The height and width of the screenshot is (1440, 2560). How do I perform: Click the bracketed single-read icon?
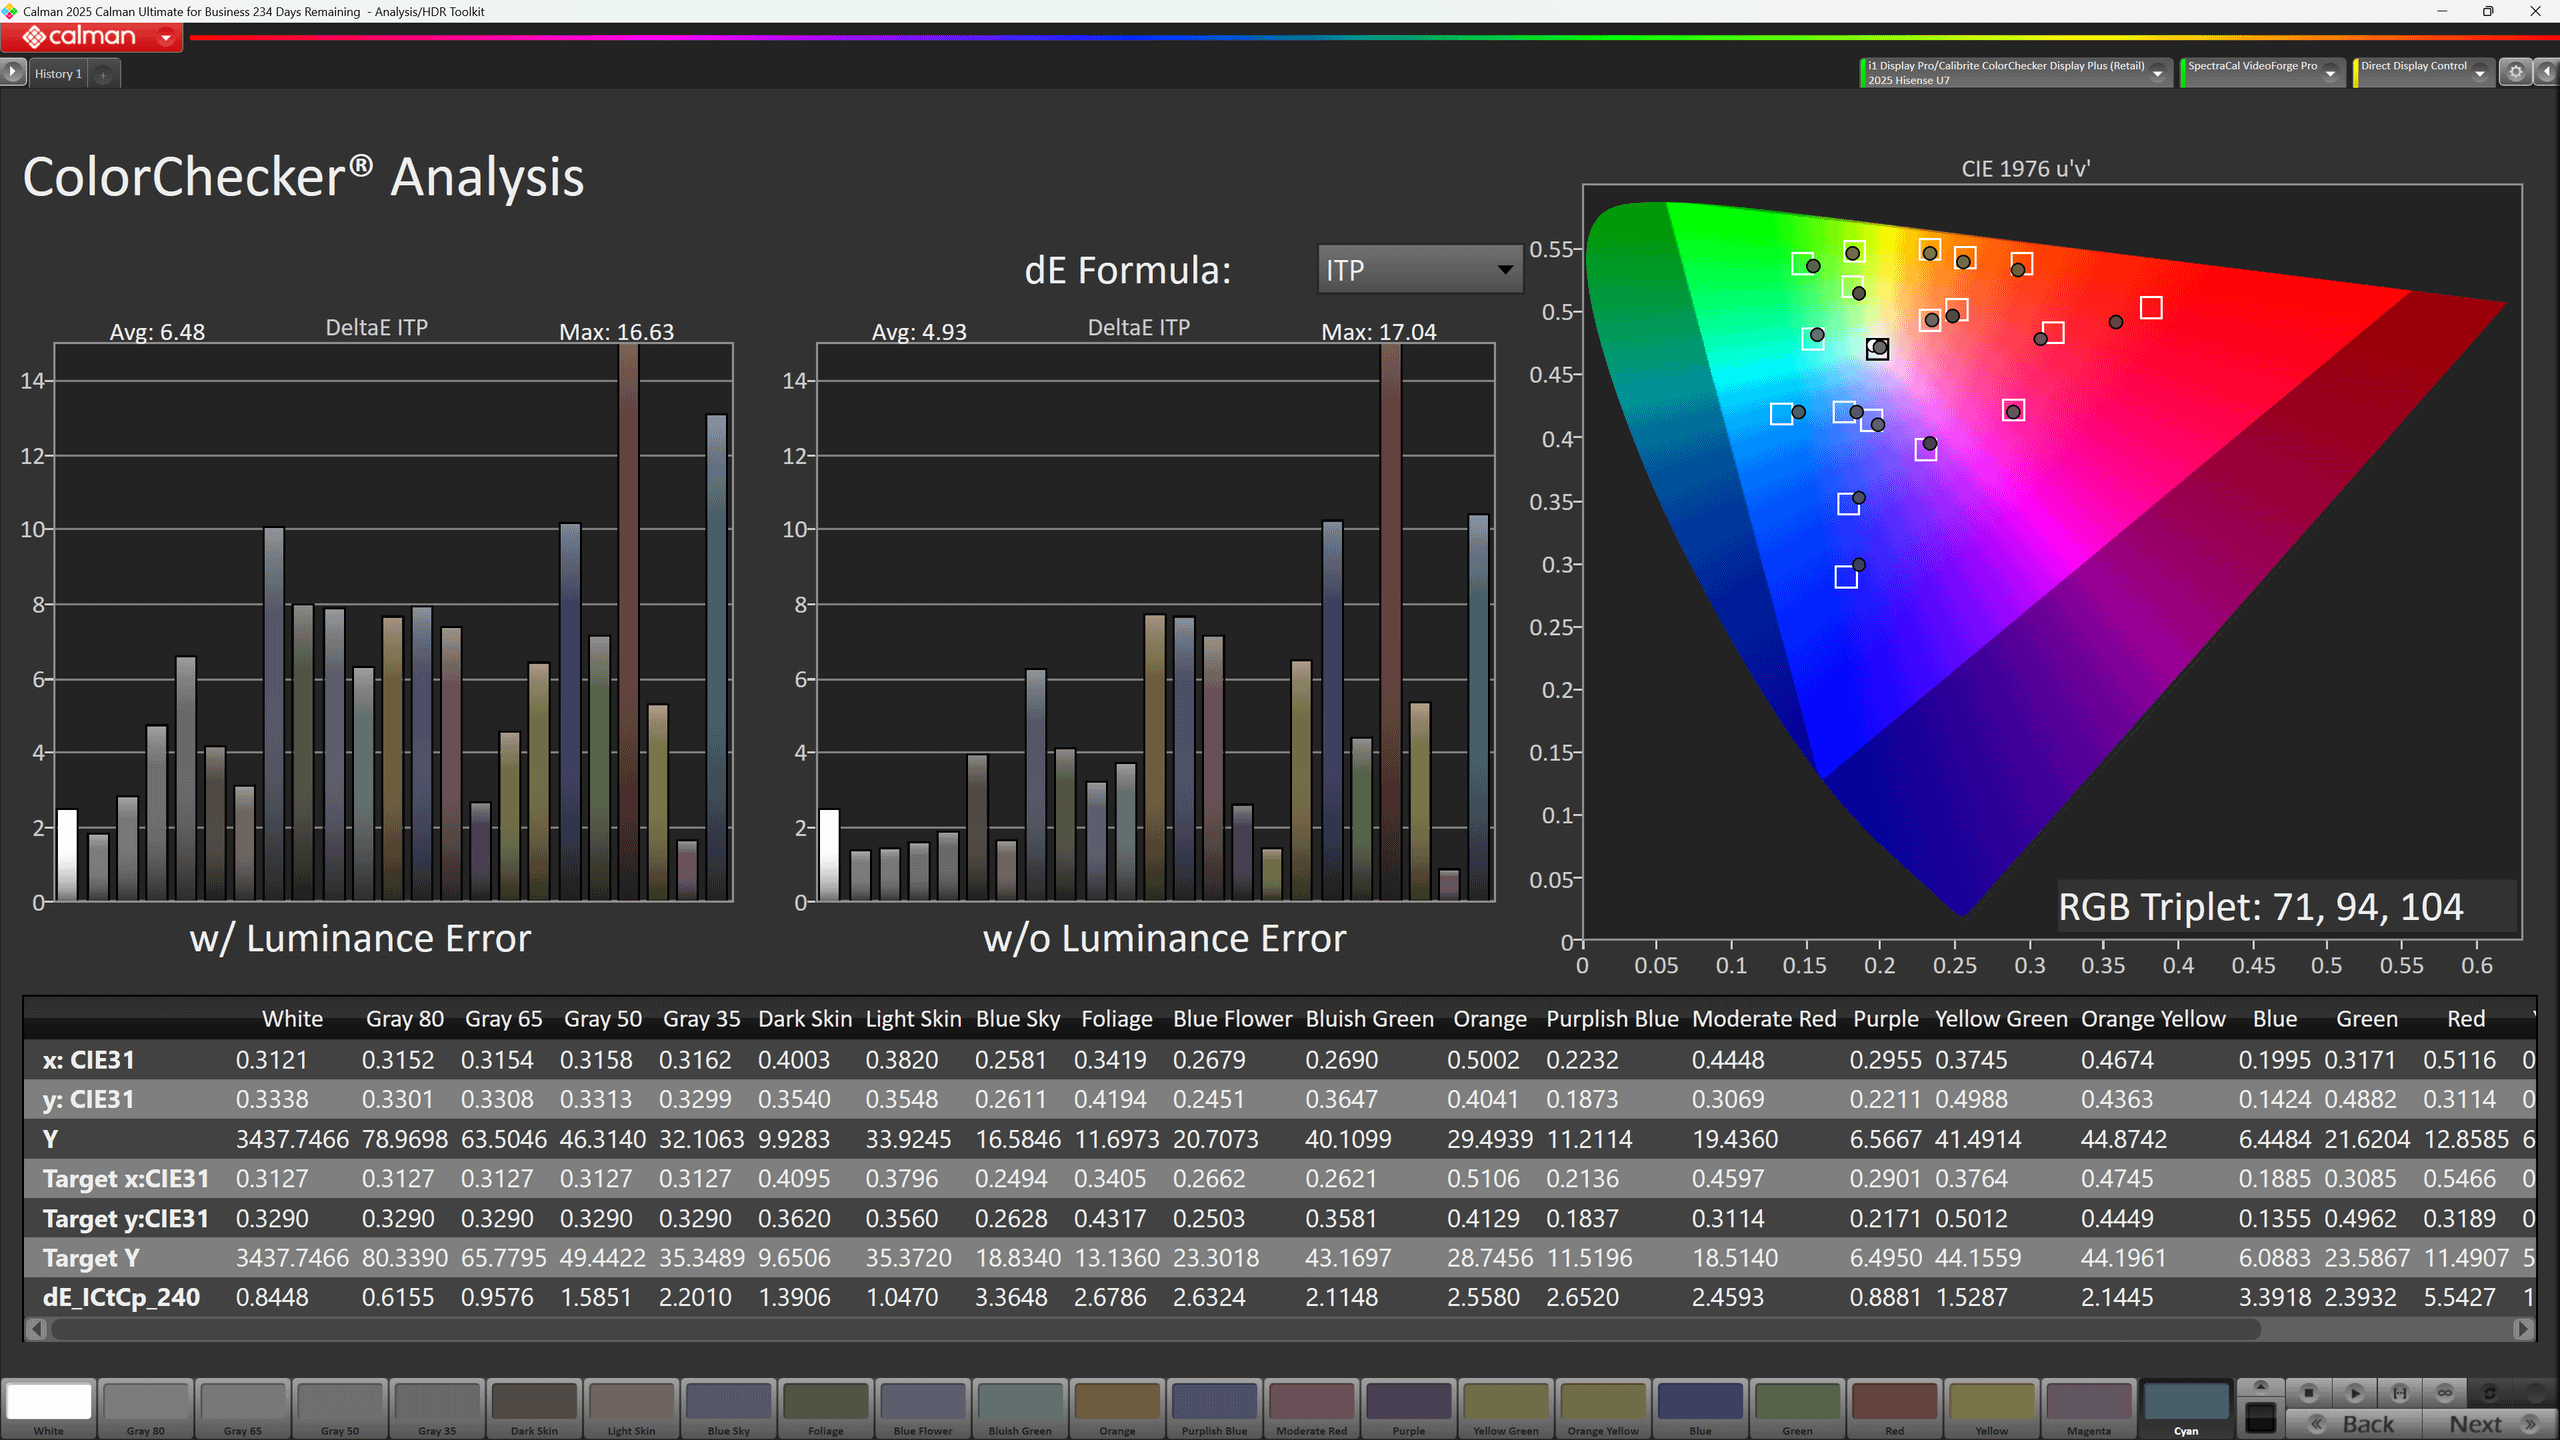[2400, 1392]
